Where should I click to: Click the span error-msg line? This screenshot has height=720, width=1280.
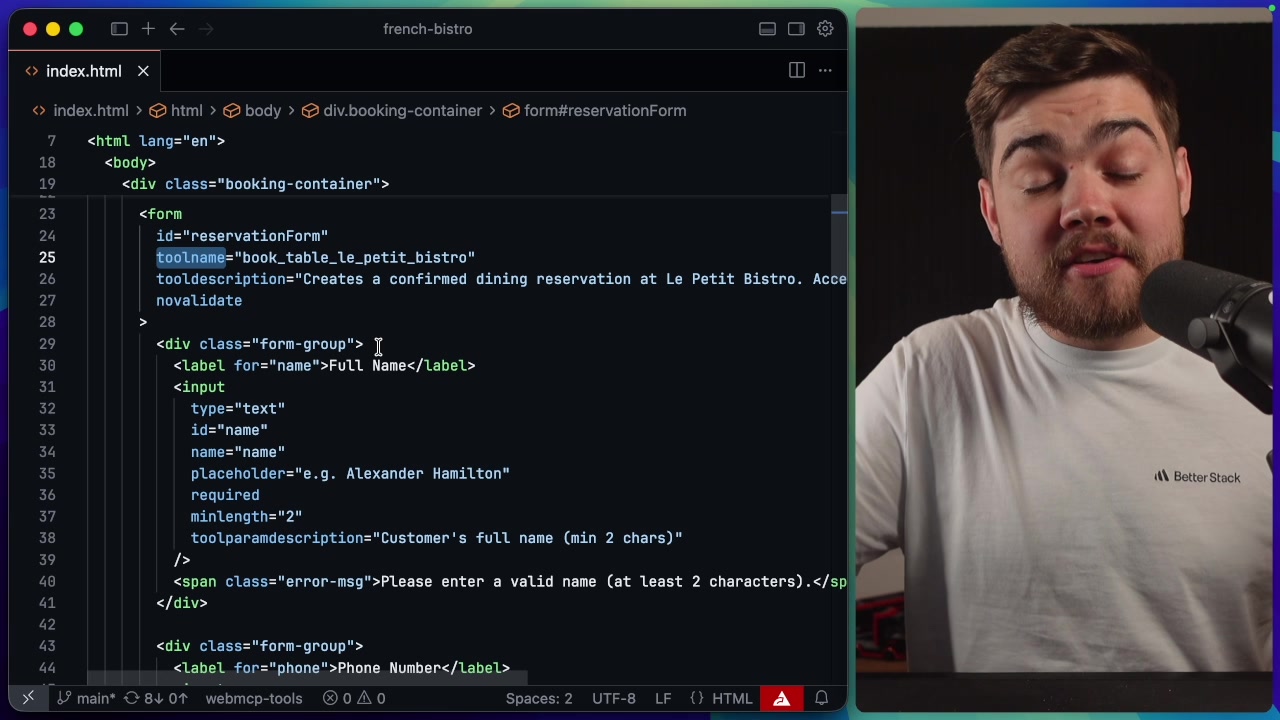click(510, 582)
